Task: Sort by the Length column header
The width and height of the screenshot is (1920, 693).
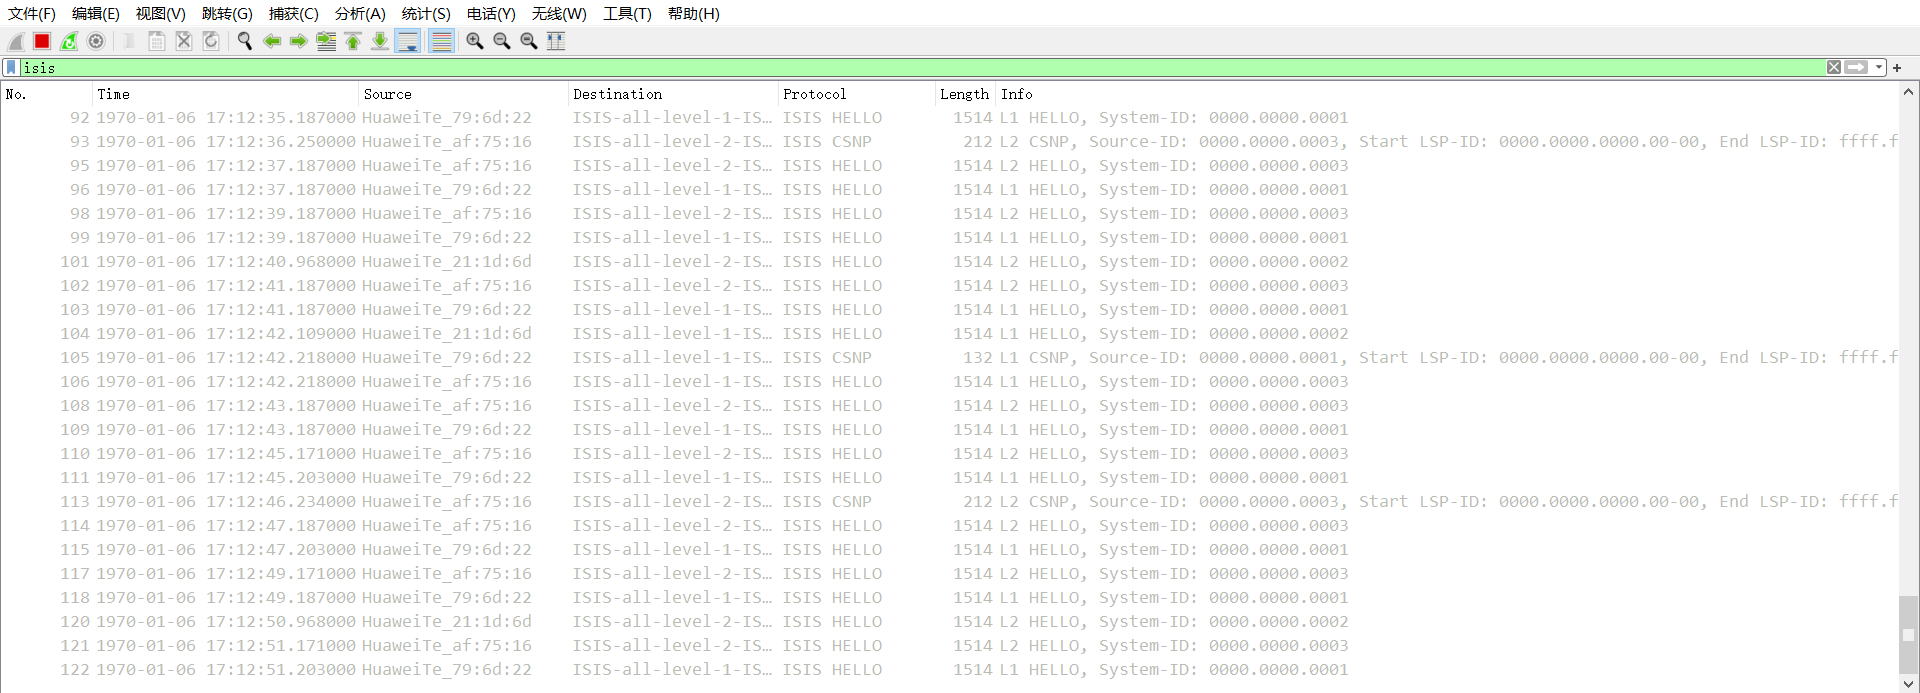Action: [965, 94]
